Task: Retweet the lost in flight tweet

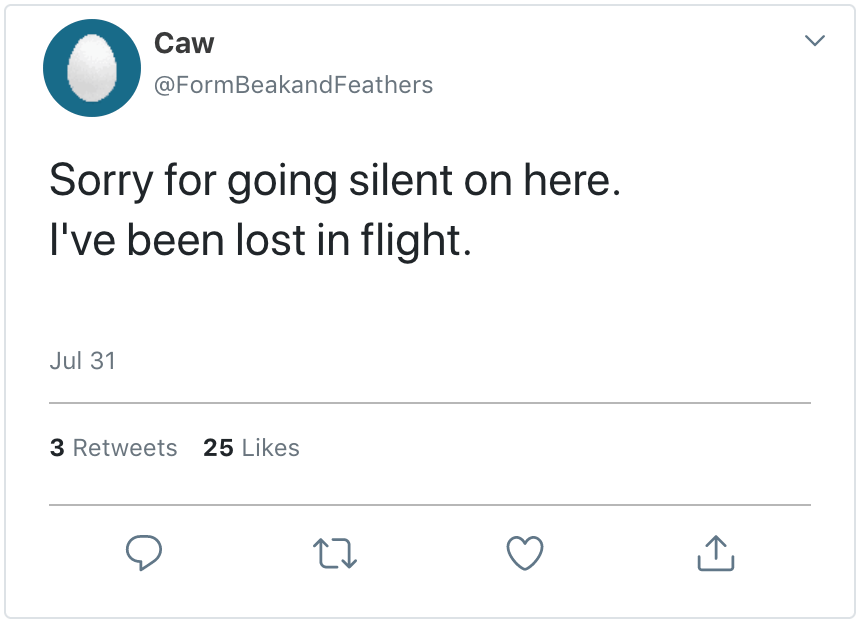Action: tap(334, 552)
